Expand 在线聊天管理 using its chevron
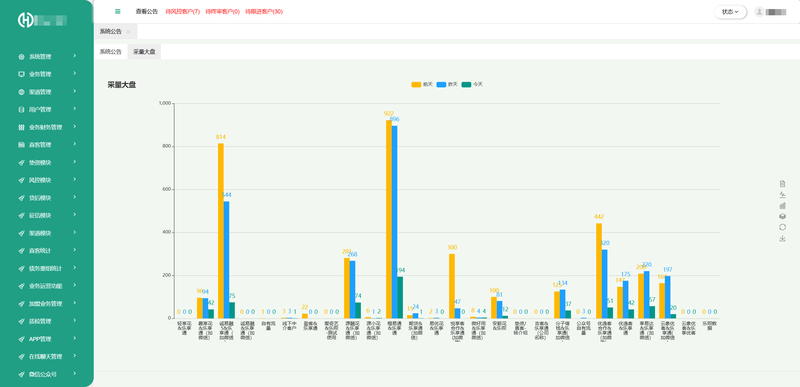800x387 pixels. coord(74,356)
